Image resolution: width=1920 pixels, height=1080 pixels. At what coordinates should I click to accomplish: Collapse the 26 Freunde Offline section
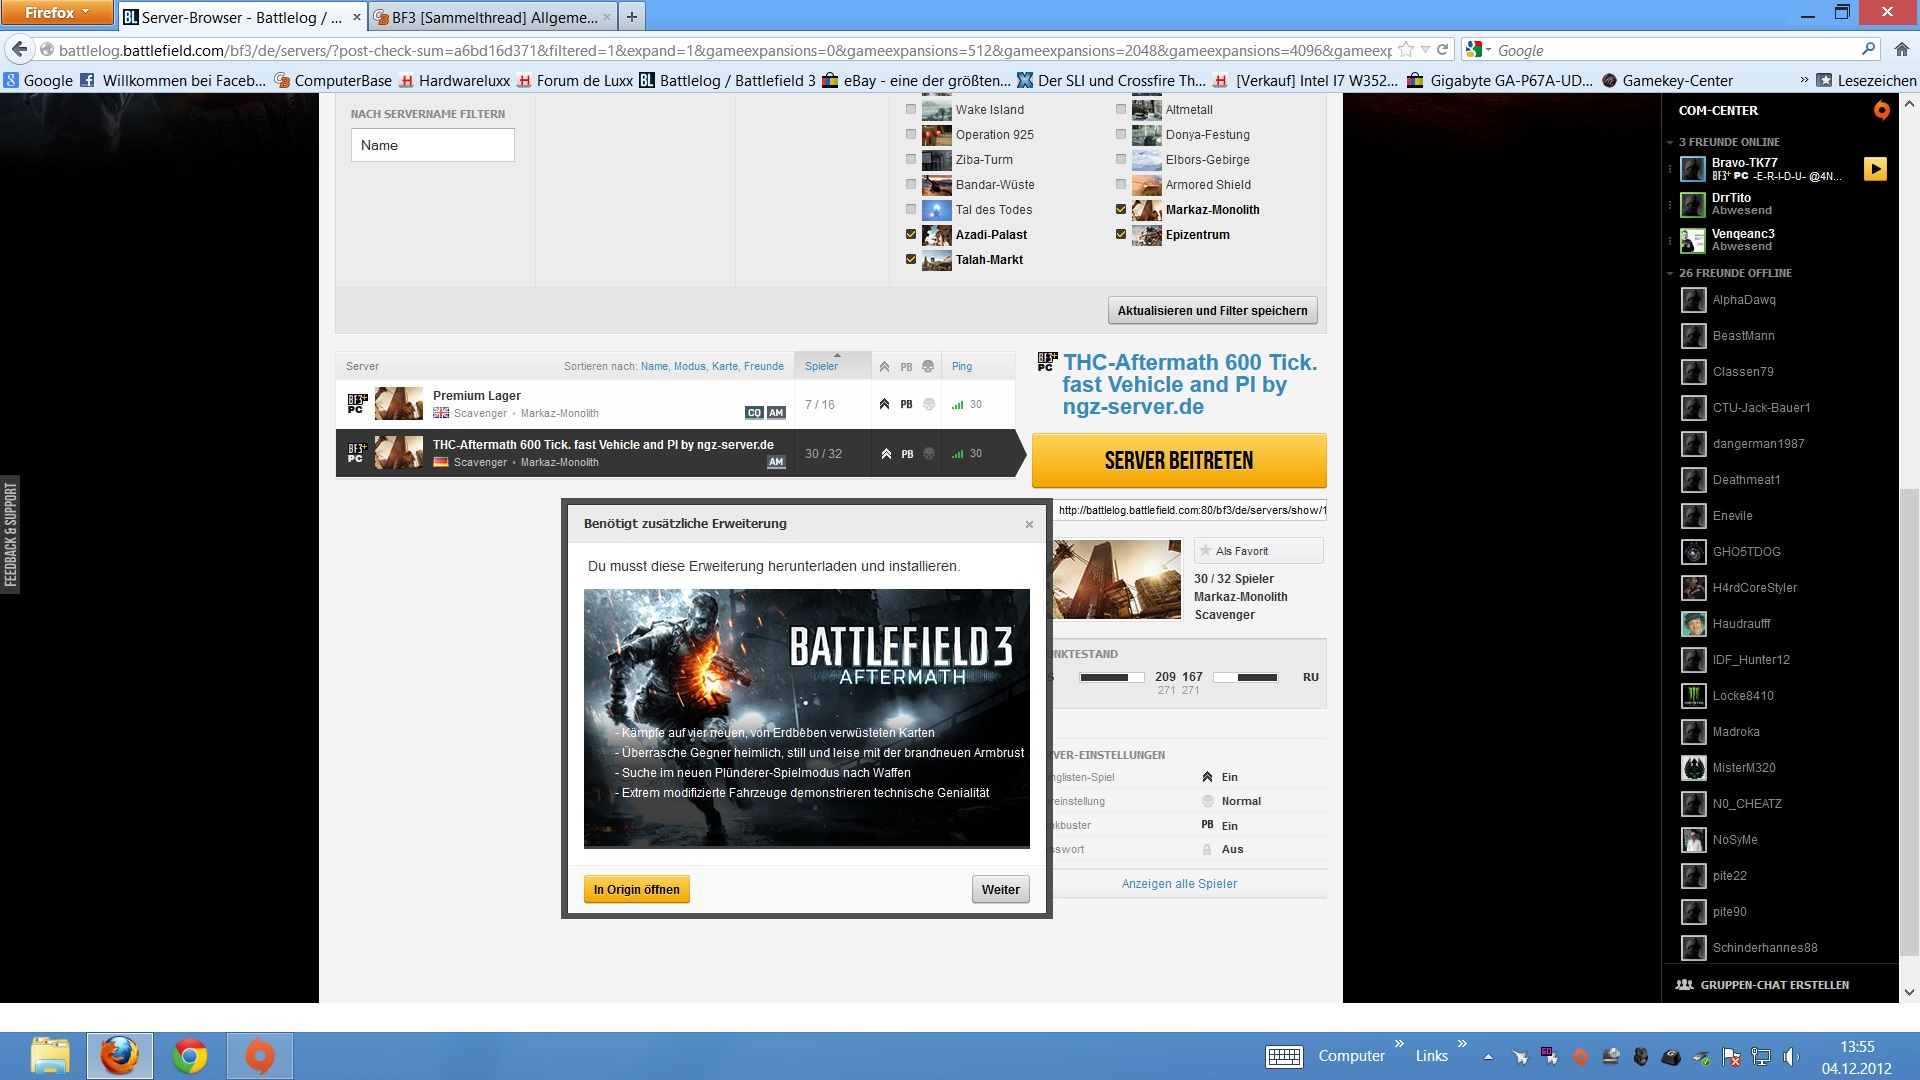pos(1670,274)
